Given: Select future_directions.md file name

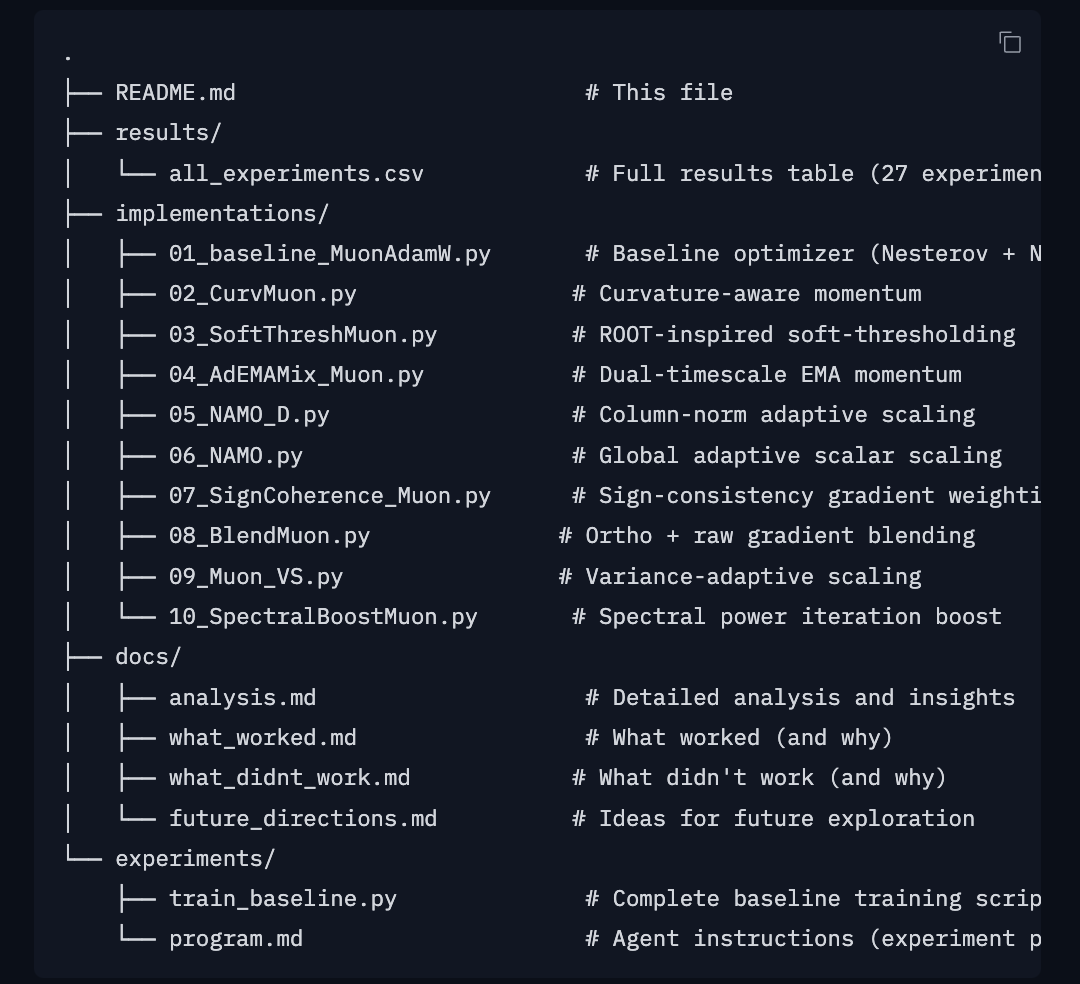Looking at the screenshot, I should pos(302,819).
